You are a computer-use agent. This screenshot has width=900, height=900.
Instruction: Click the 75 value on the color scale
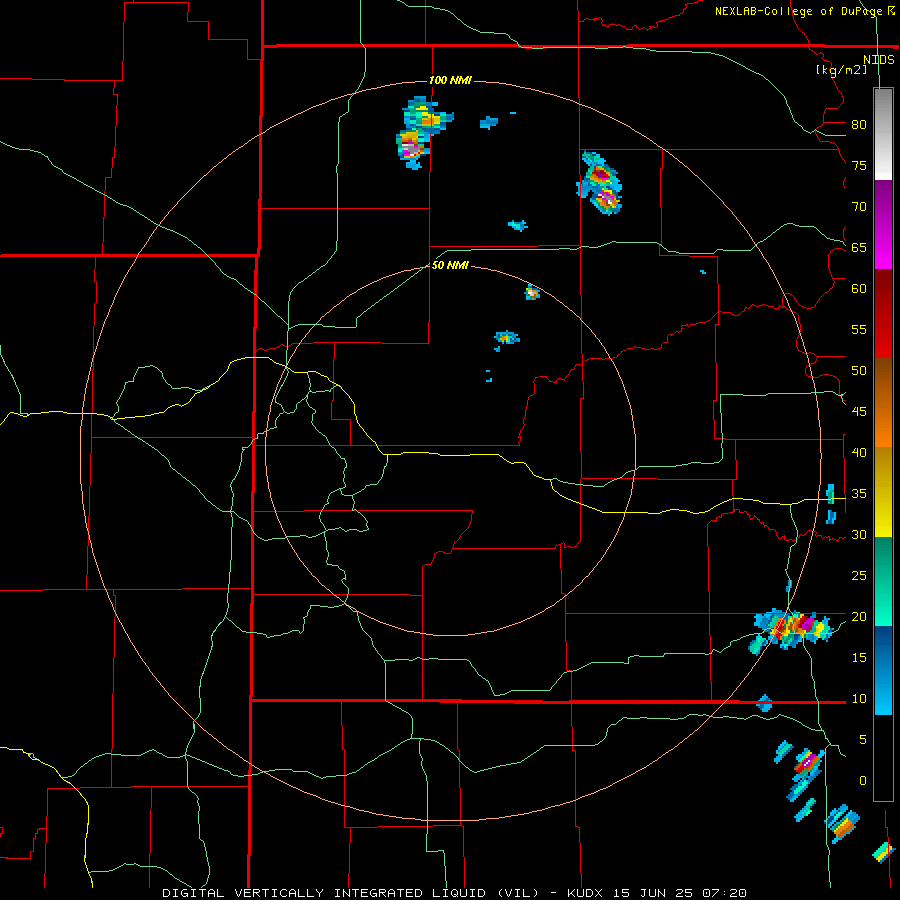click(x=859, y=165)
